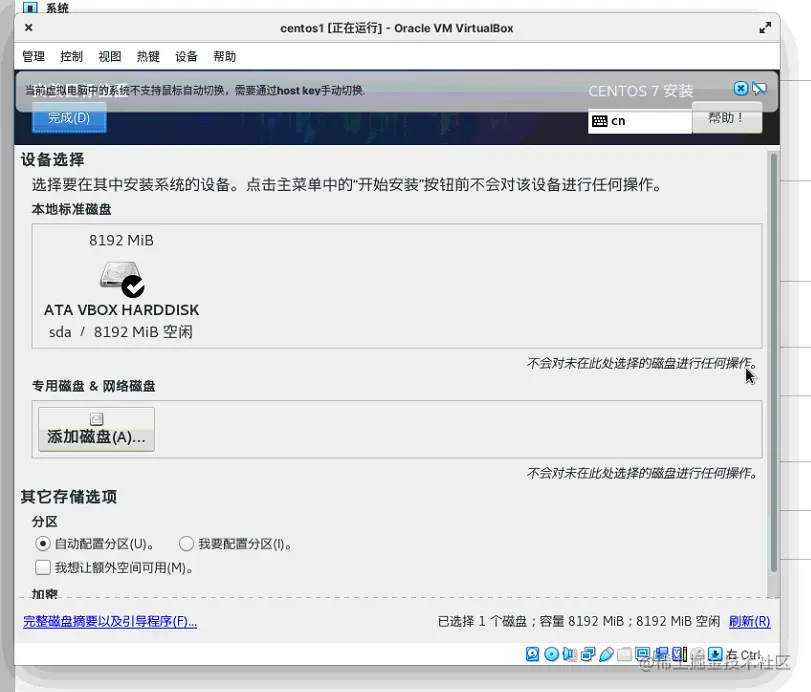The height and width of the screenshot is (692, 811).
Task: Click the 完成(D) done button
Action: tap(69, 118)
